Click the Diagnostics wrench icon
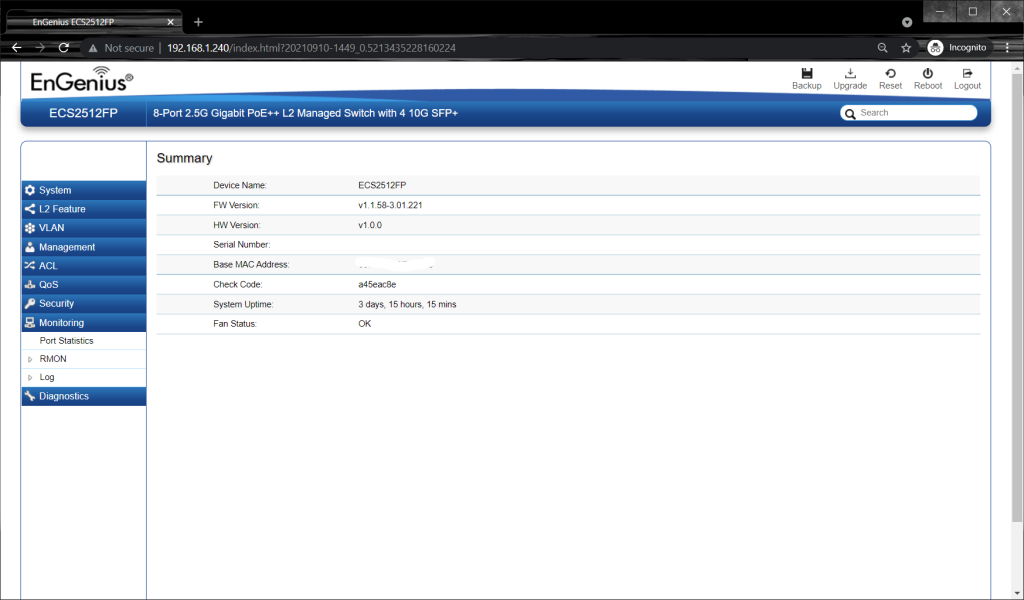Viewport: 1024px width, 600px height. (x=30, y=396)
